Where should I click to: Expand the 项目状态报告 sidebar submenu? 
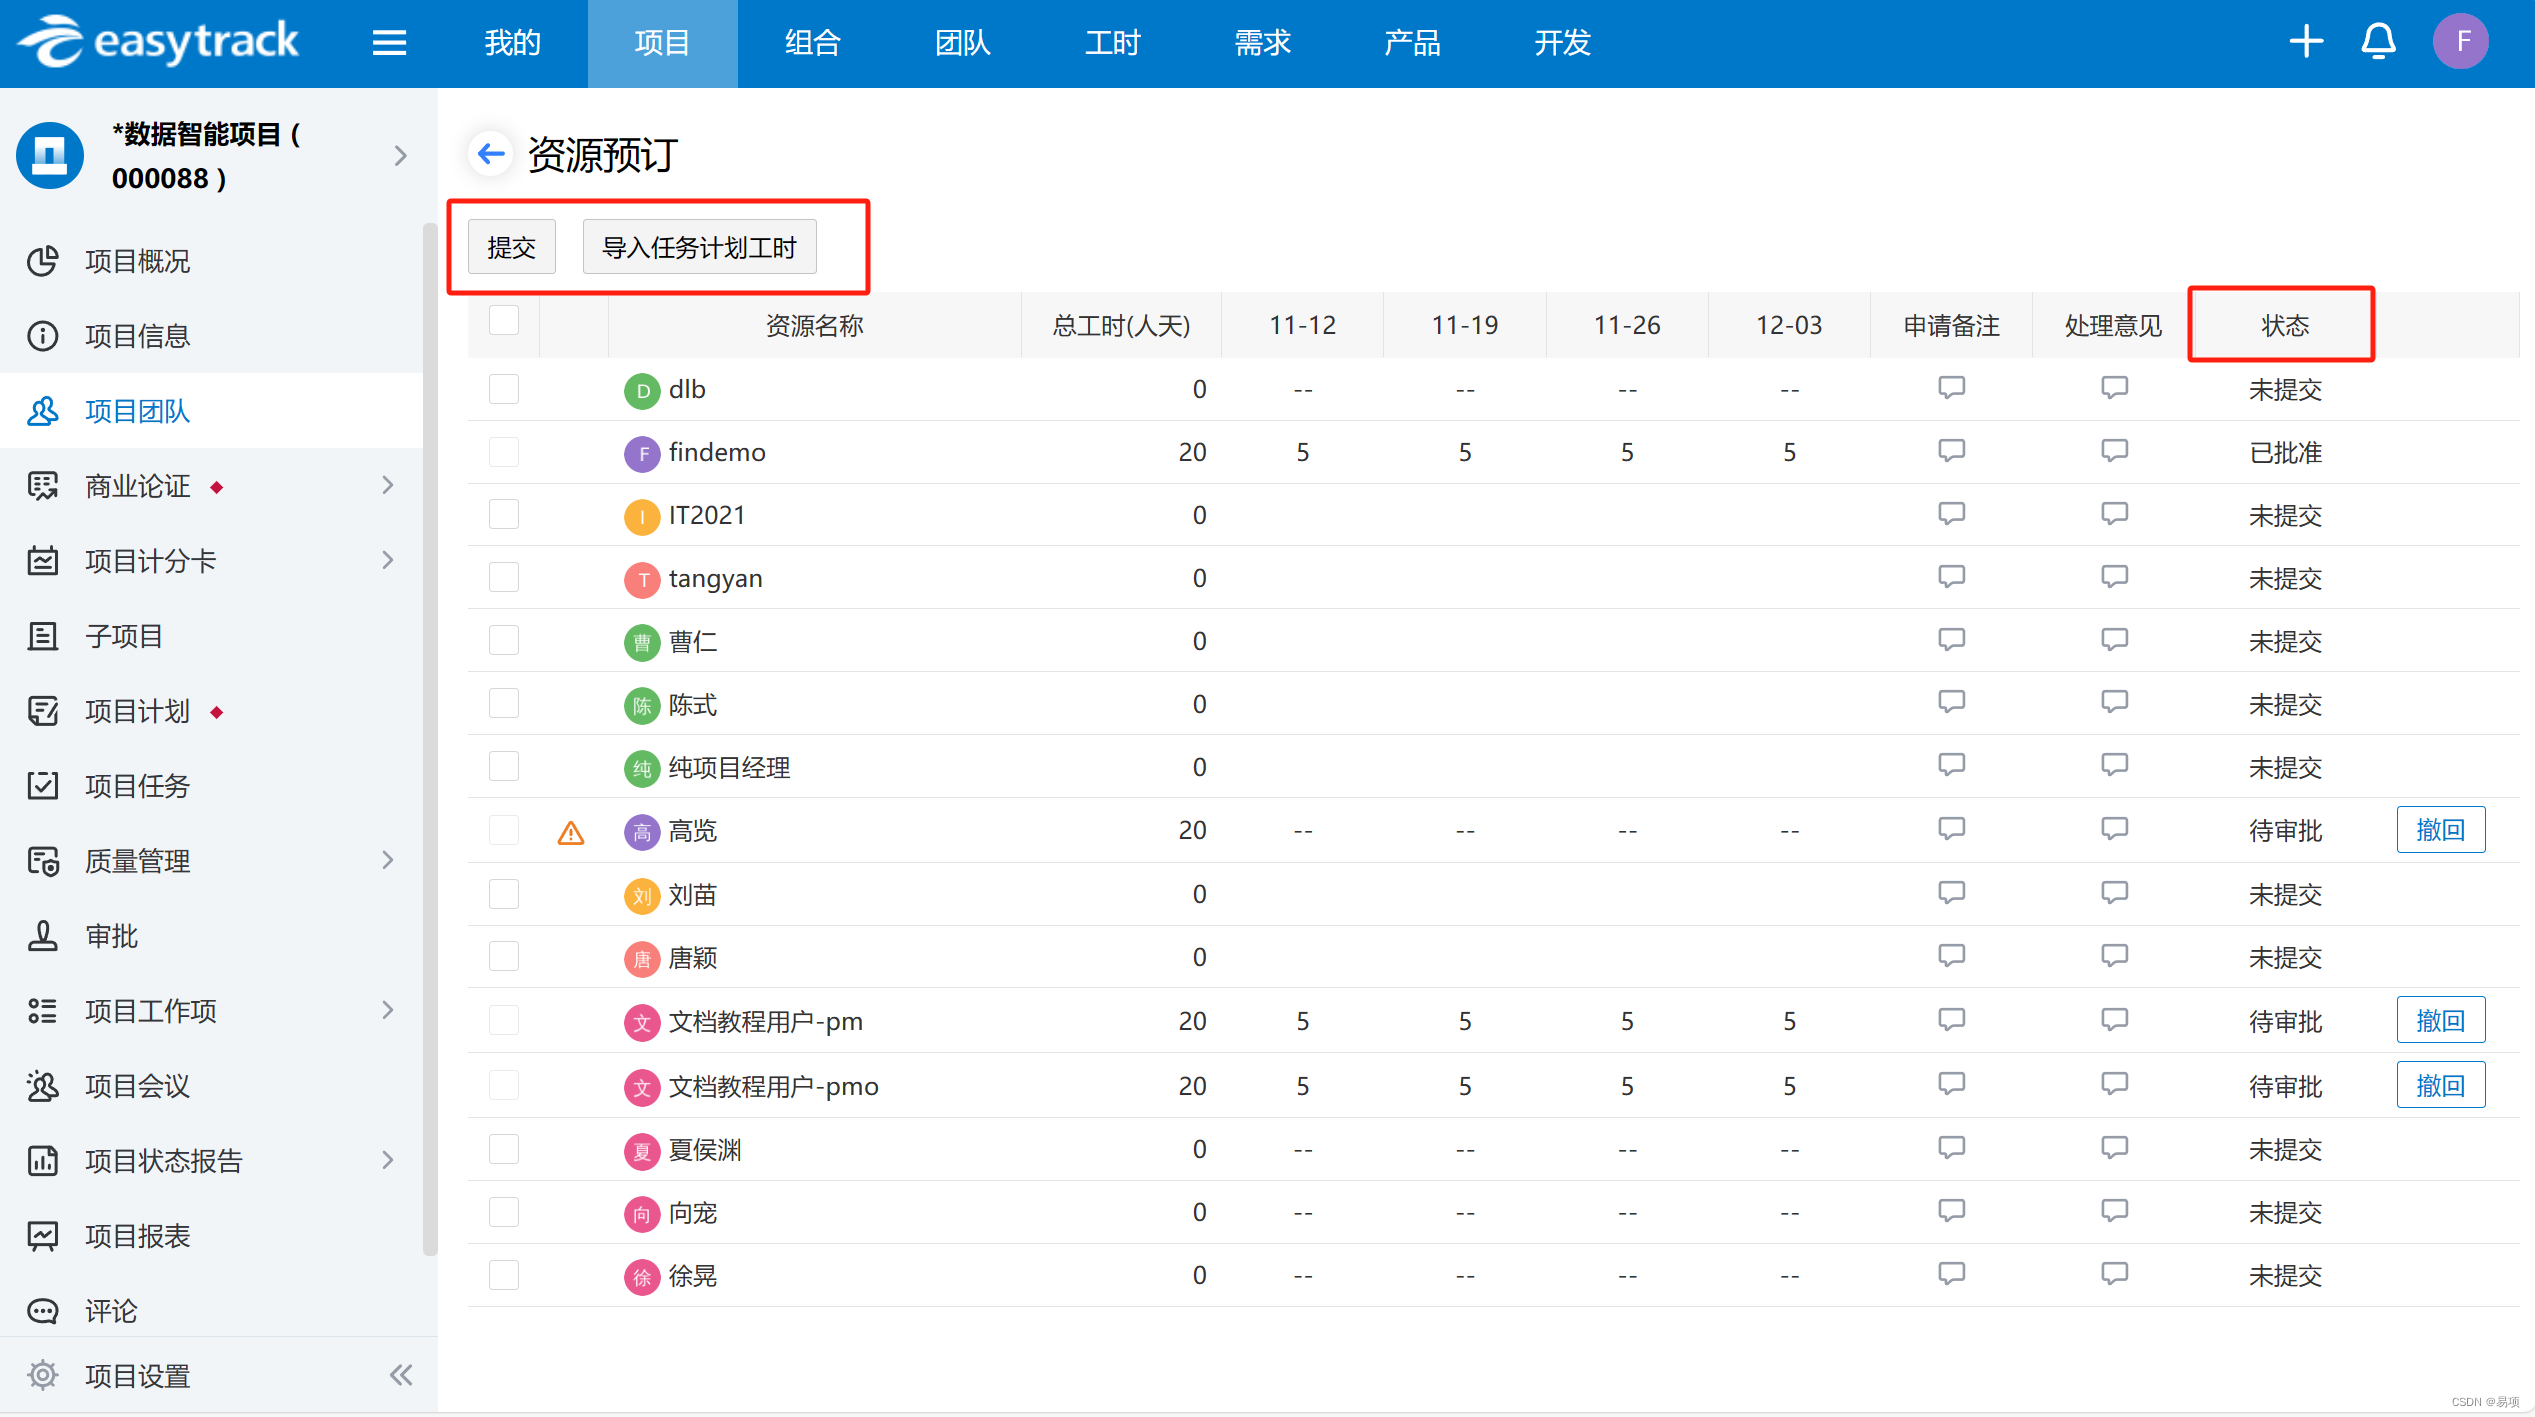388,1160
